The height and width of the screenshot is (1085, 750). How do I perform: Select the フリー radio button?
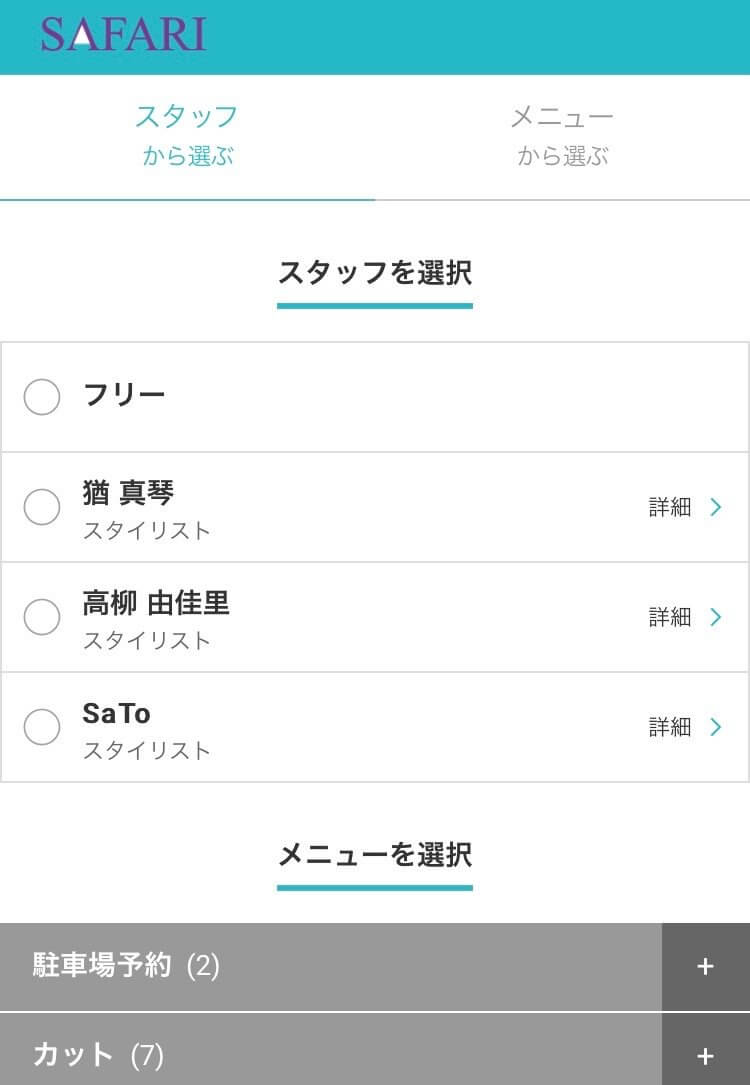[42, 397]
